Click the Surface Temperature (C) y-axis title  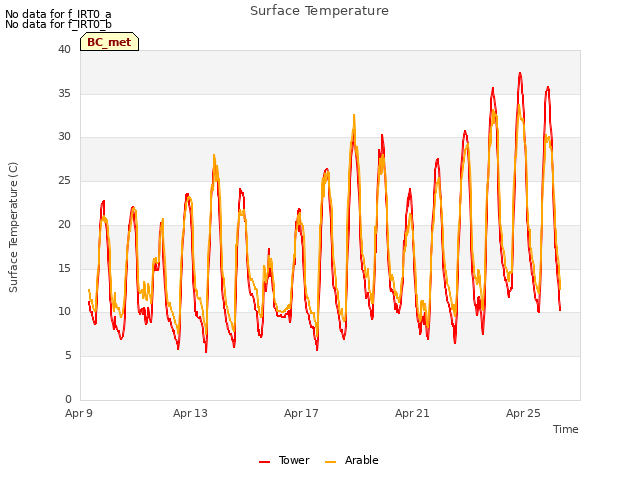[13, 227]
